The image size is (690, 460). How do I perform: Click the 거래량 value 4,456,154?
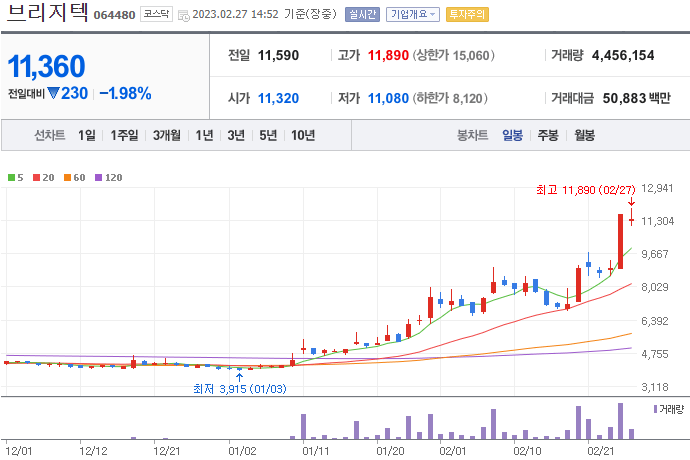point(623,55)
